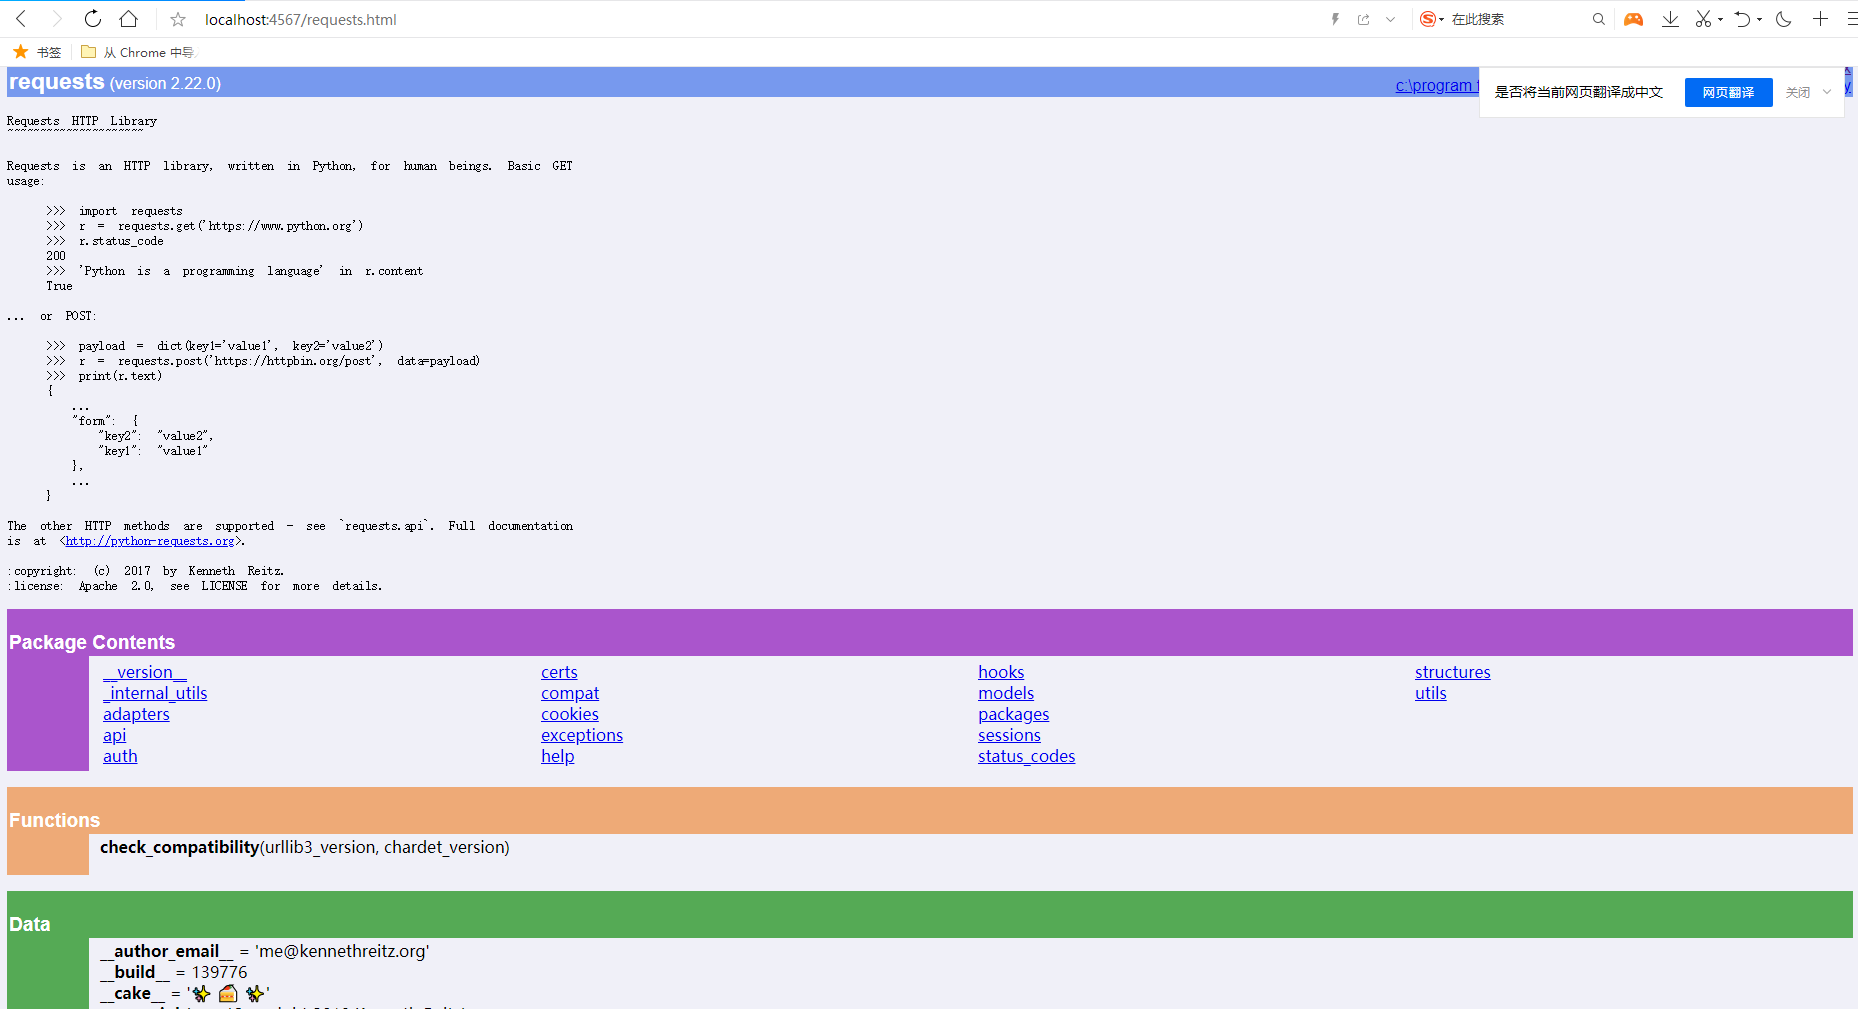This screenshot has height=1009, width=1858.
Task: Open the c:\program file path link
Action: (x=1437, y=86)
